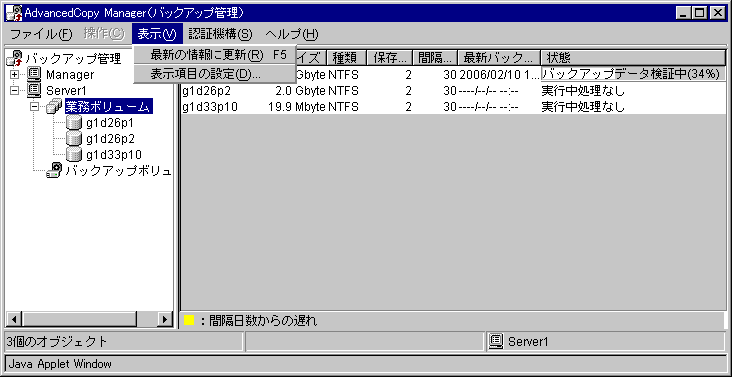This screenshot has width=732, height=377.
Task: Select バックアップボリューム tree label
Action: (x=119, y=171)
